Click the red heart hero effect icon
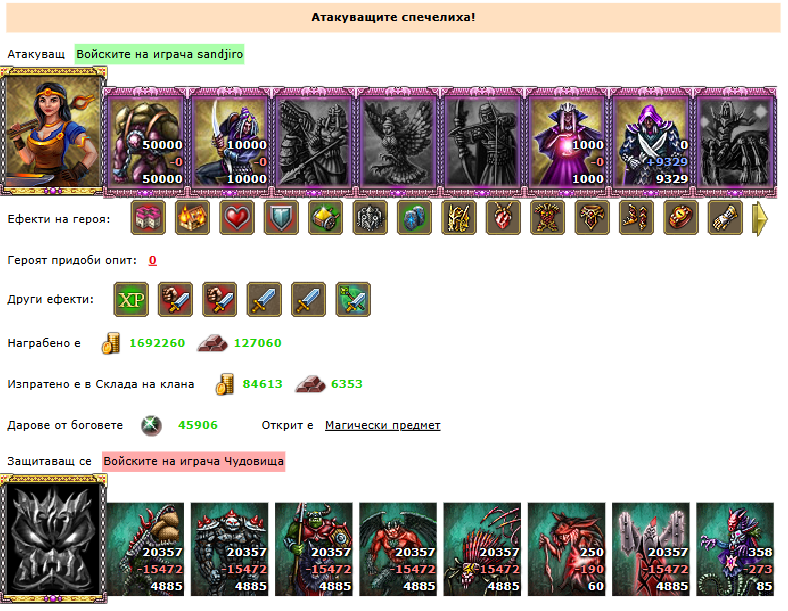The image size is (788, 611). [x=237, y=218]
